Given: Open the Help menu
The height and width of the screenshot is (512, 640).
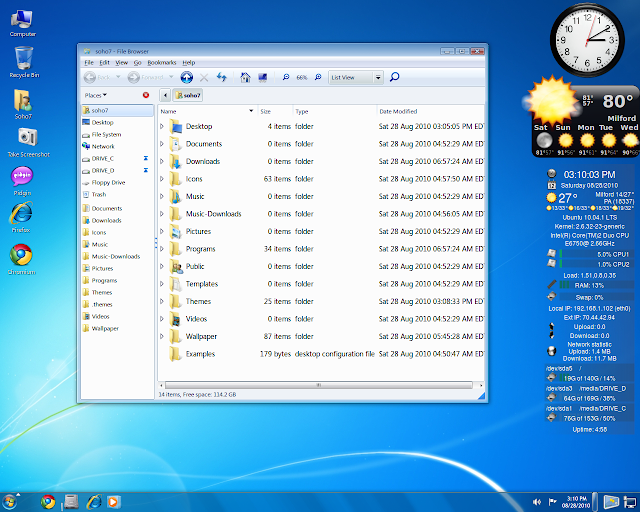Looking at the screenshot, I should (189, 62).
